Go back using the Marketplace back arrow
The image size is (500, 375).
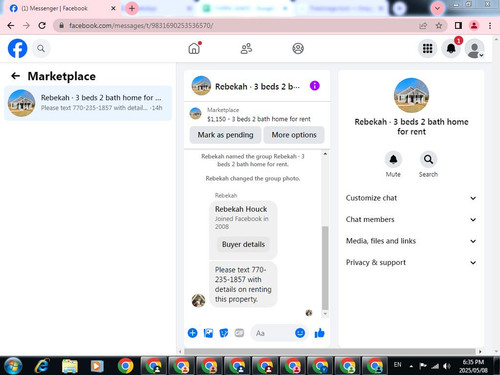click(x=15, y=76)
